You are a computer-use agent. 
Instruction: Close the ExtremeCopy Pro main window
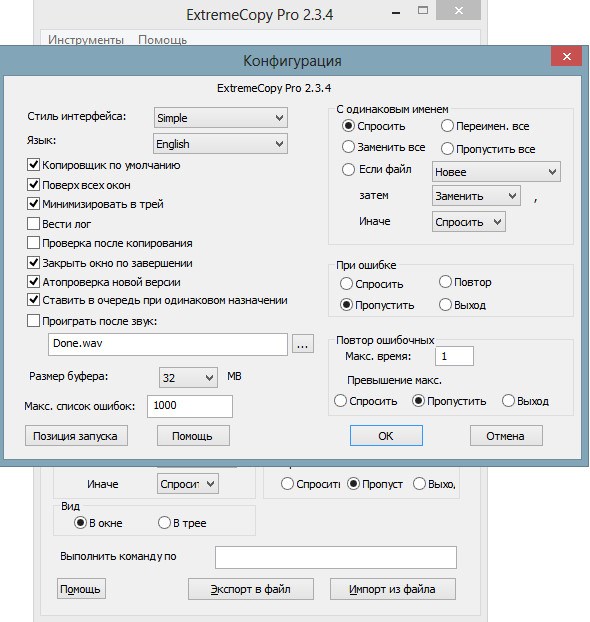(458, 10)
